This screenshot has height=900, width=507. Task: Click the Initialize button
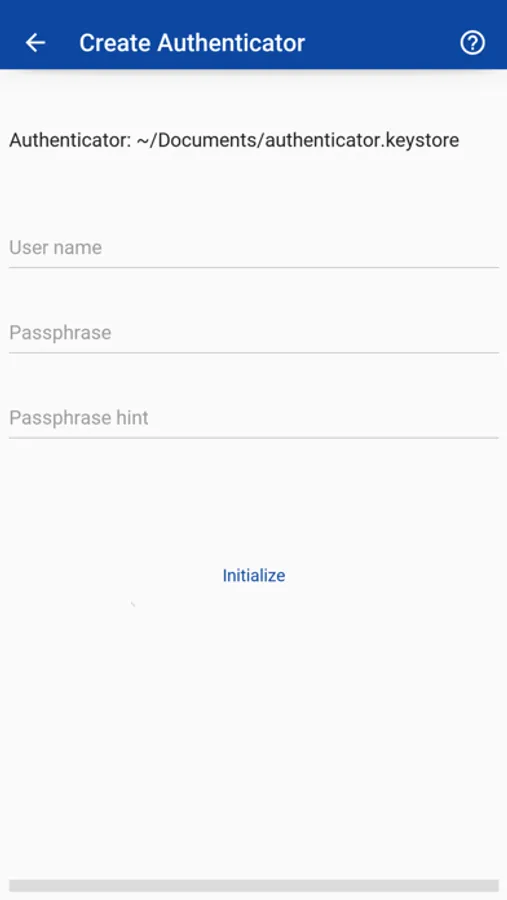(x=254, y=575)
